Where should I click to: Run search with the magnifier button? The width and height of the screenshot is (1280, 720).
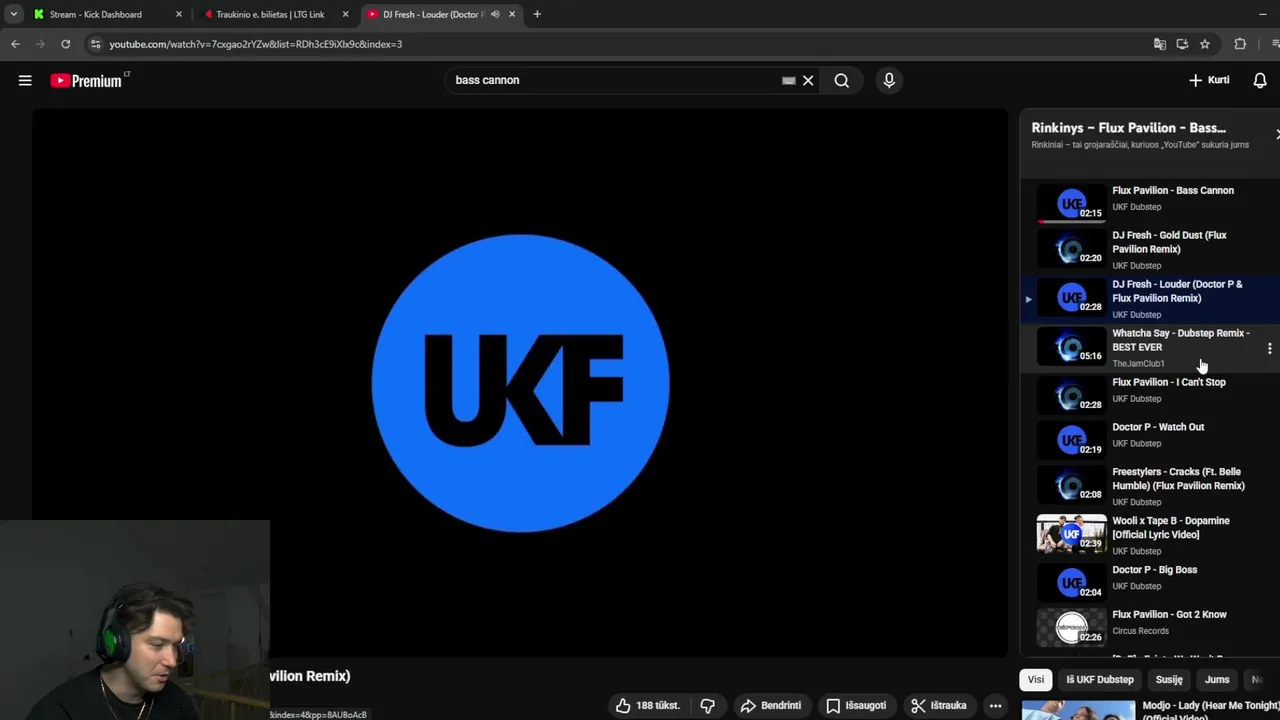[842, 80]
